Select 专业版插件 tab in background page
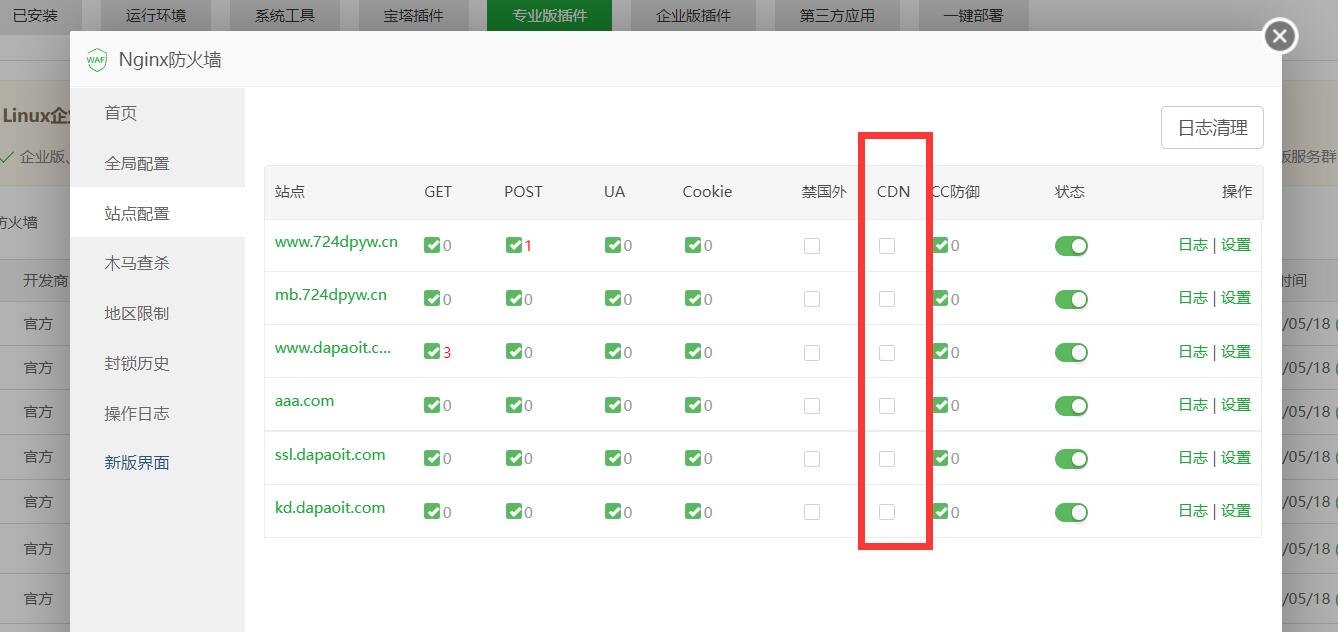The width and height of the screenshot is (1338, 632). pyautogui.click(x=549, y=15)
